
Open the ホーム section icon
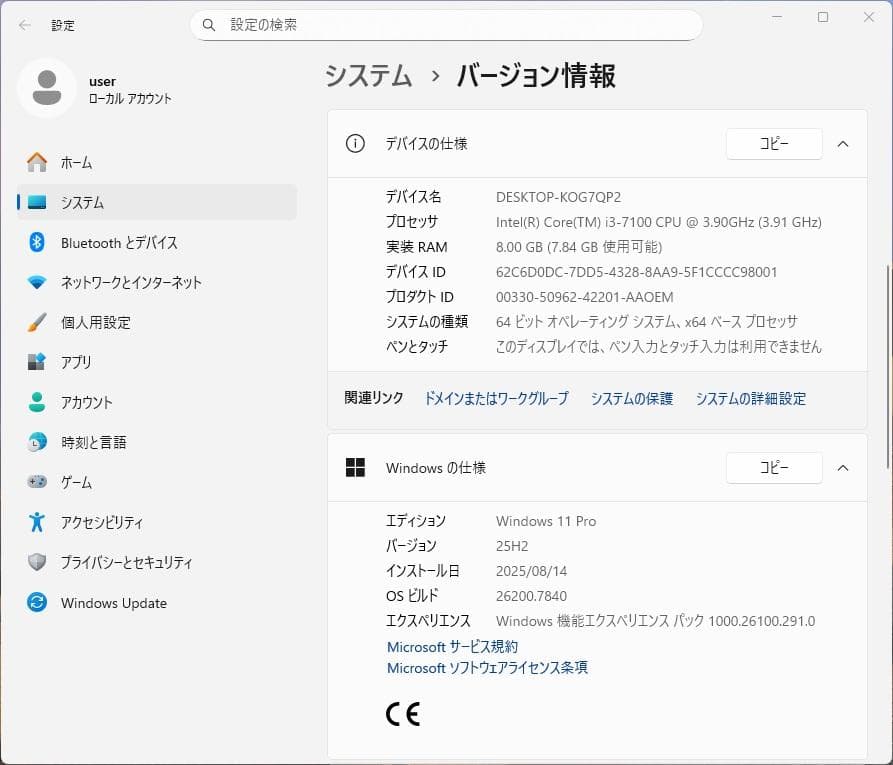[x=38, y=162]
